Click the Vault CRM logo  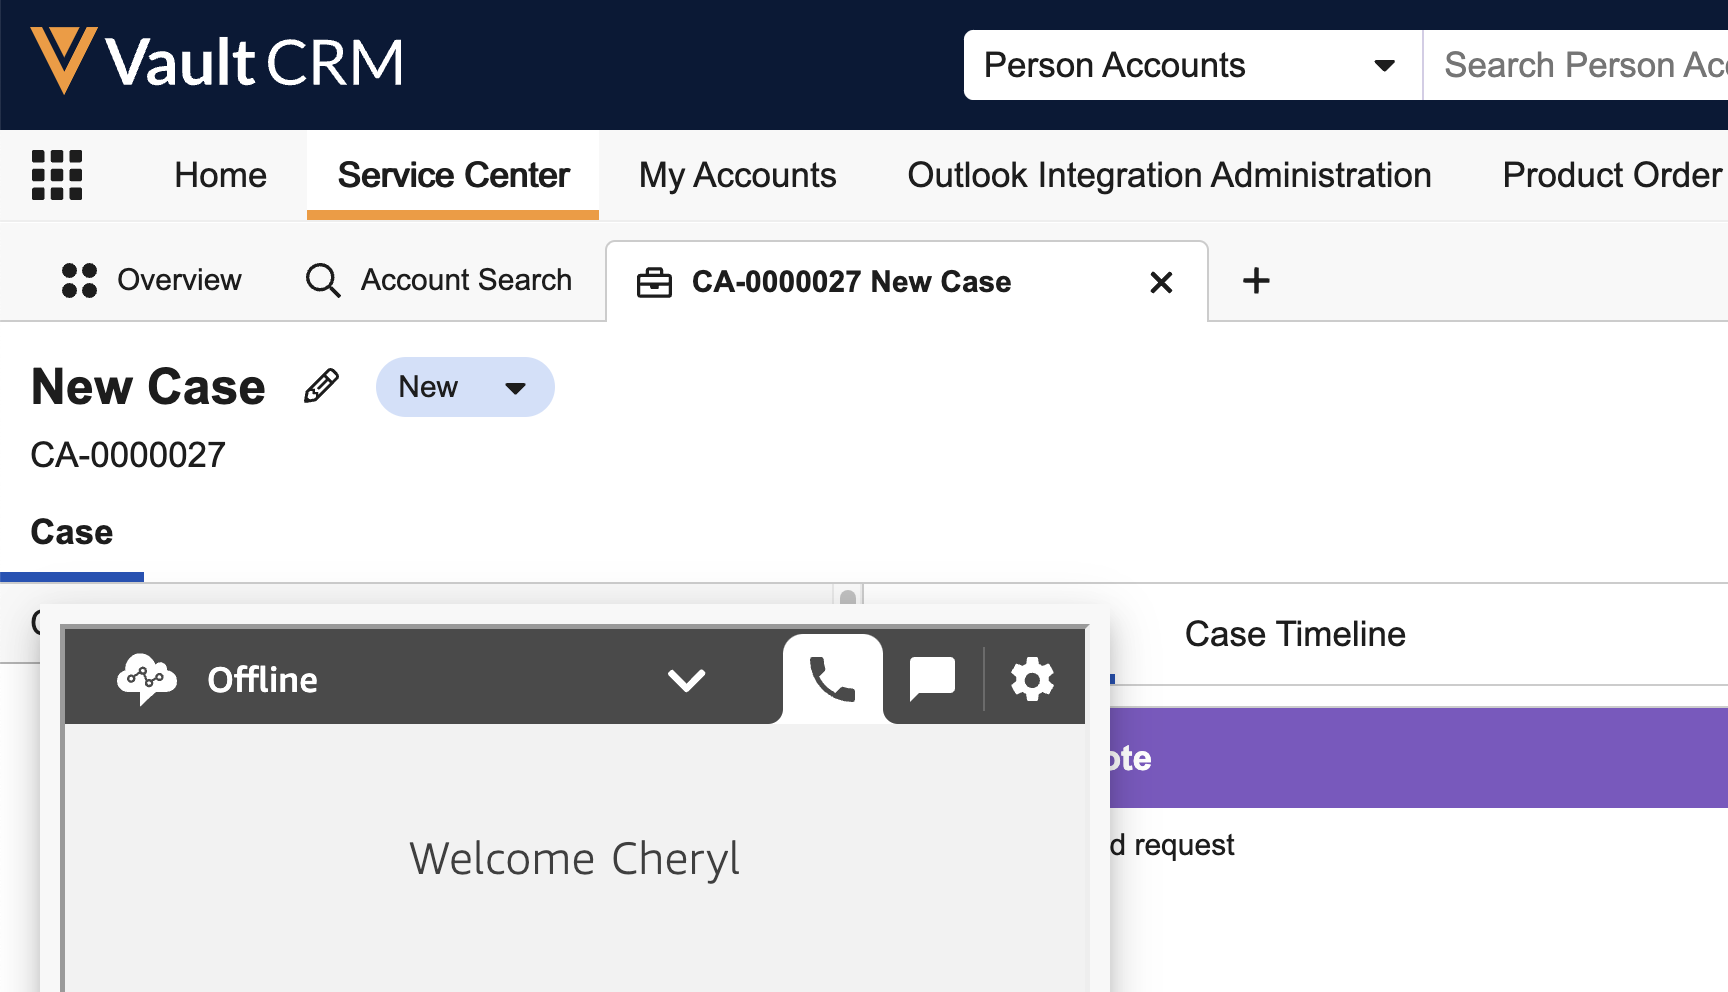pyautogui.click(x=216, y=62)
